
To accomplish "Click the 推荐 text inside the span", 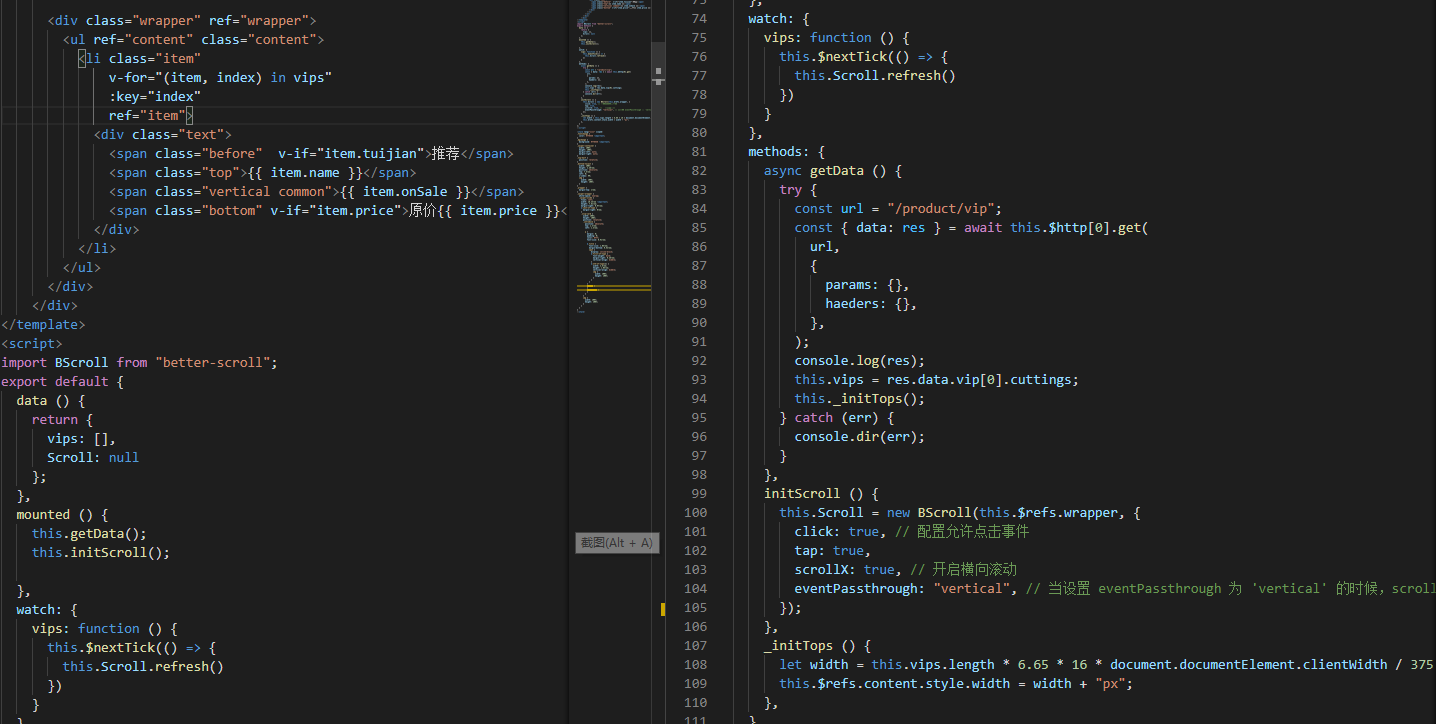I will coord(446,153).
